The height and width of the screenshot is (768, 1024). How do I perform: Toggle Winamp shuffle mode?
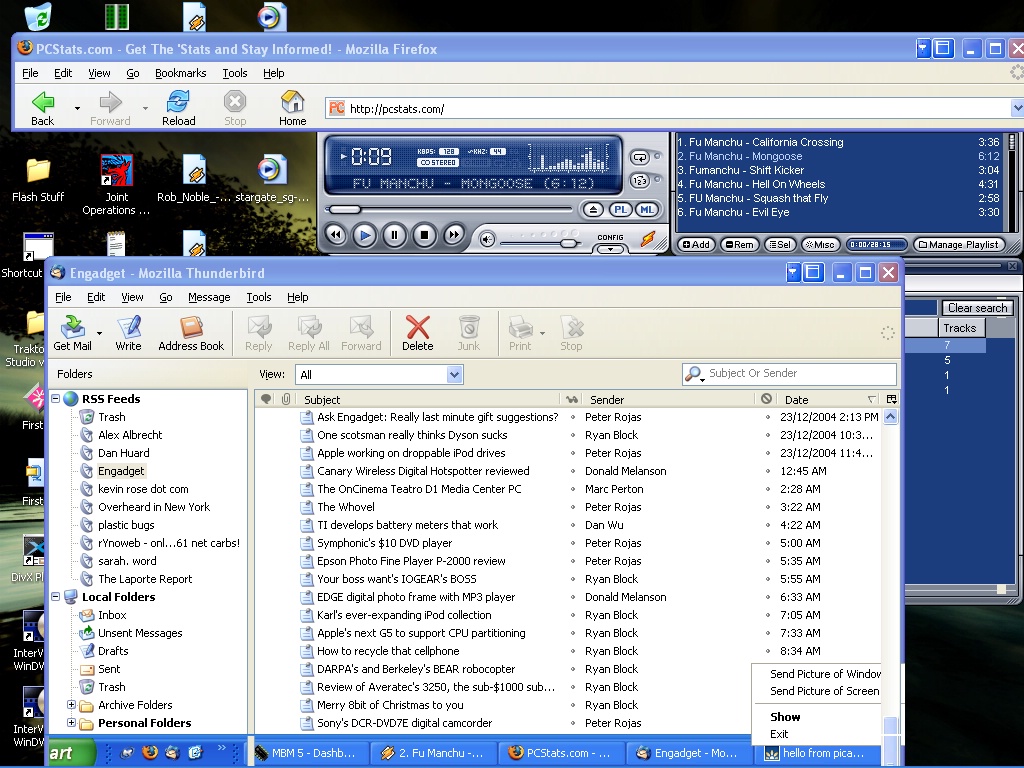pos(640,180)
